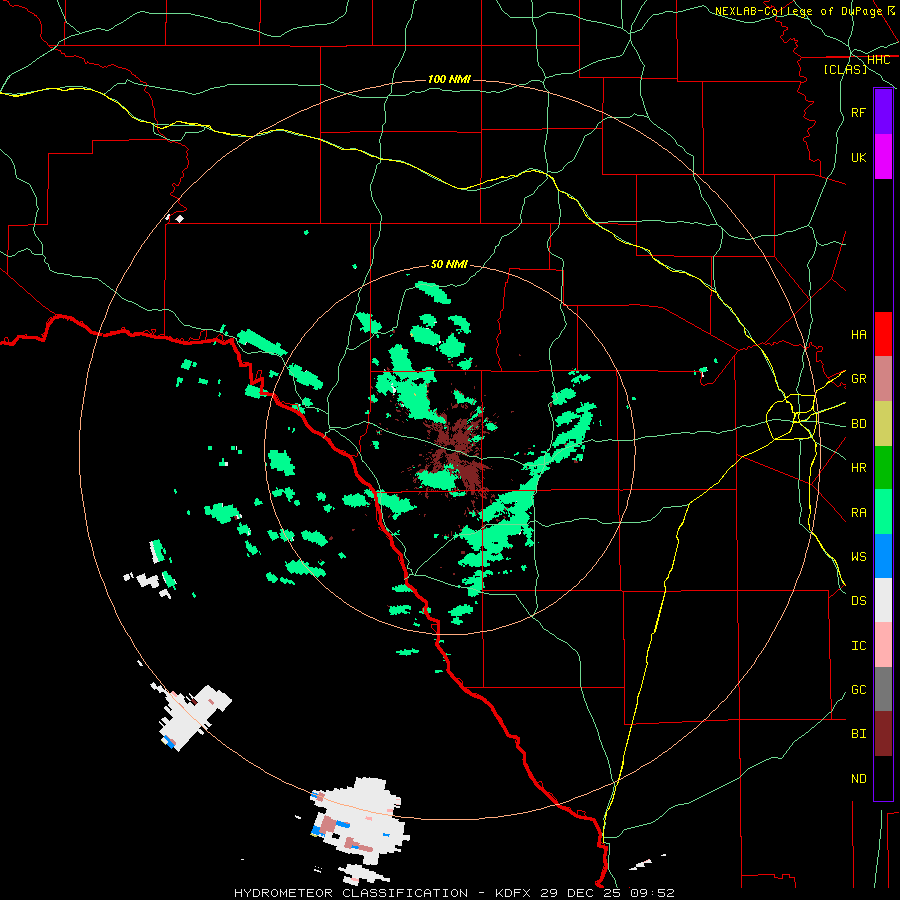Click the WS legend label
Image resolution: width=900 pixels, height=900 pixels.
click(x=858, y=557)
